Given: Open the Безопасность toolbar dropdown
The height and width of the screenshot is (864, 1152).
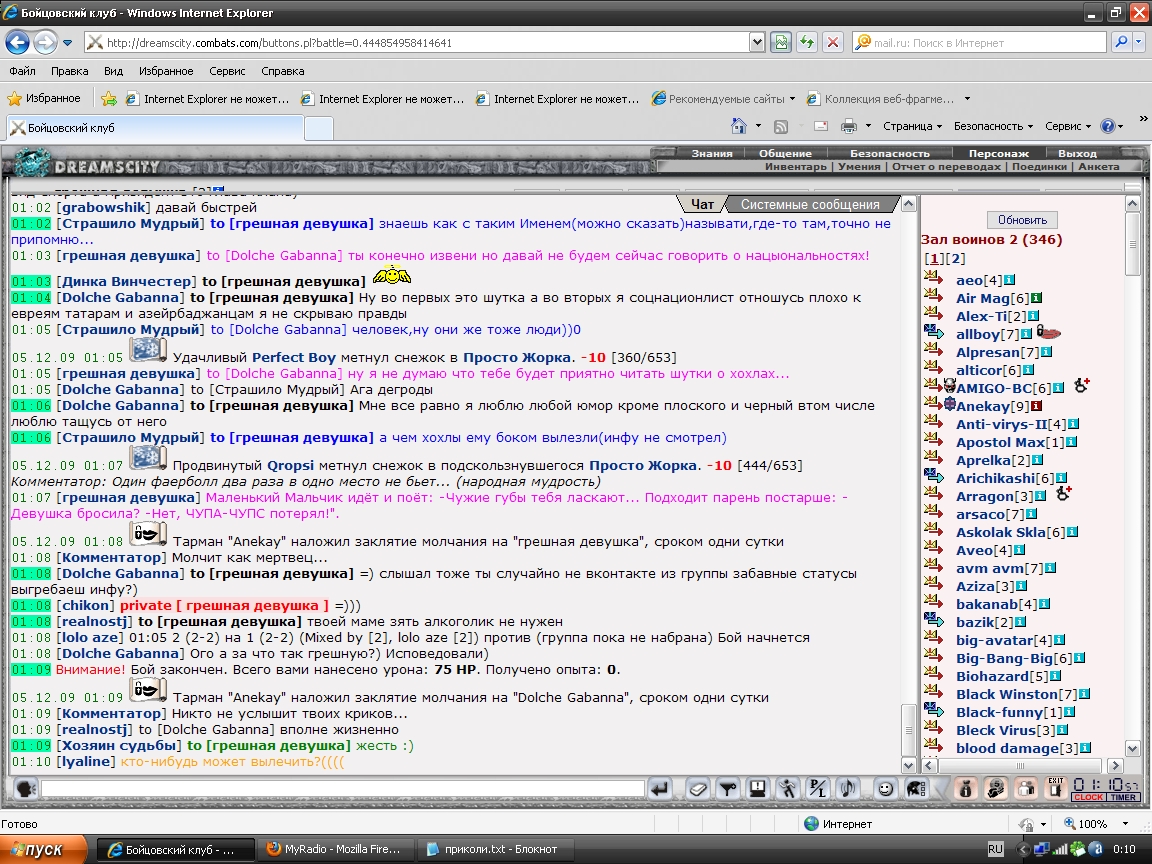Looking at the screenshot, I should (993, 126).
